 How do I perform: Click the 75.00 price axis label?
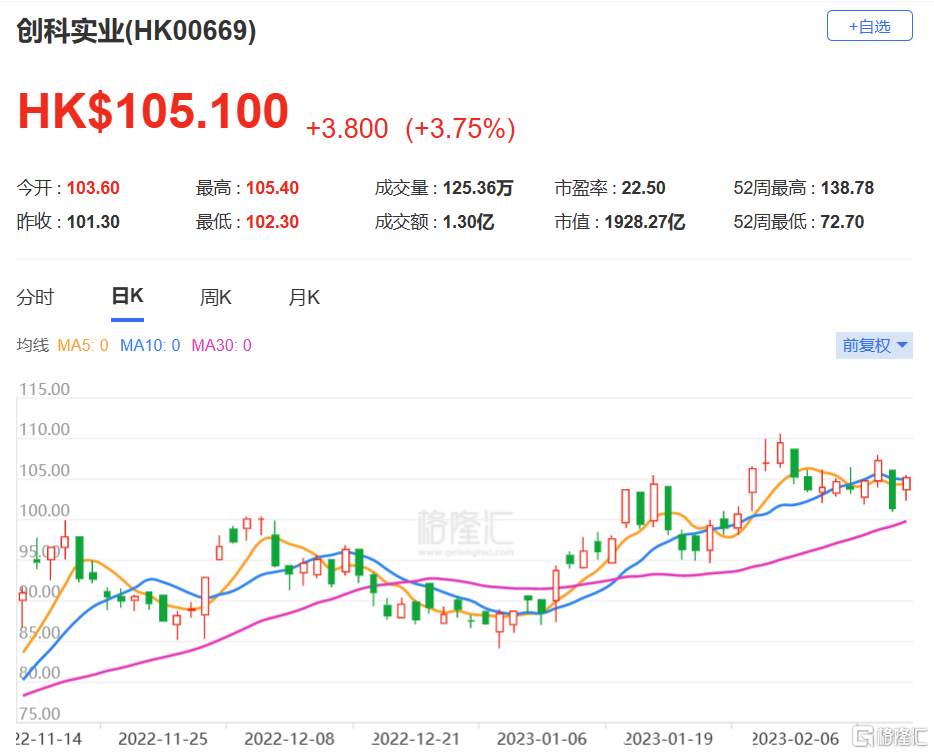[x=40, y=714]
